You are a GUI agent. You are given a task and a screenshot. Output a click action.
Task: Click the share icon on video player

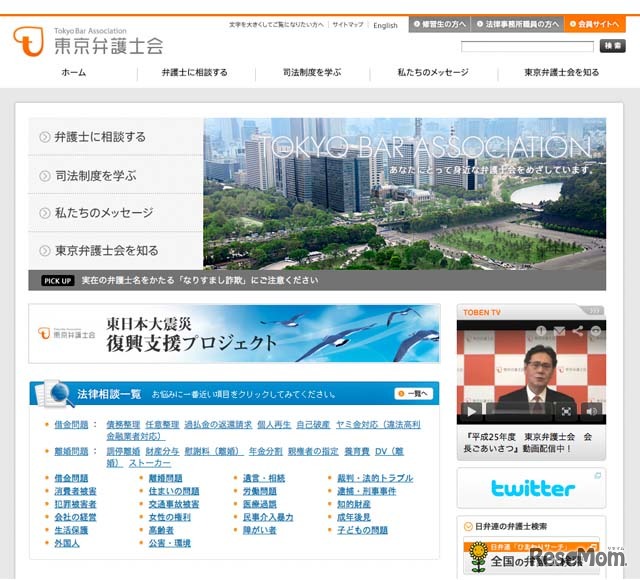577,331
